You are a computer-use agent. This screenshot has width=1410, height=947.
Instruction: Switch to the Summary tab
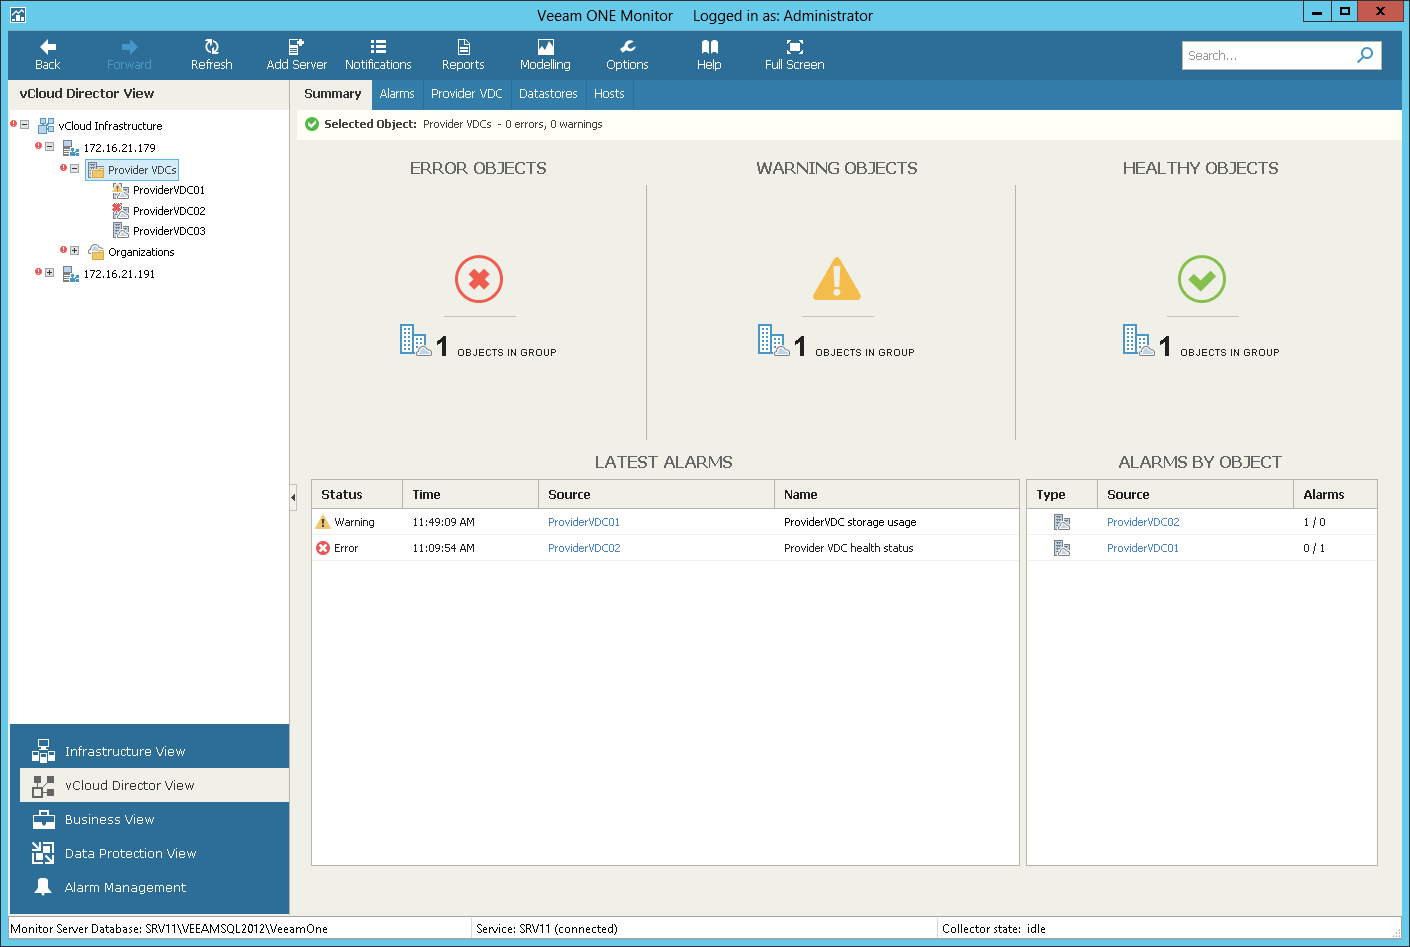pyautogui.click(x=332, y=94)
